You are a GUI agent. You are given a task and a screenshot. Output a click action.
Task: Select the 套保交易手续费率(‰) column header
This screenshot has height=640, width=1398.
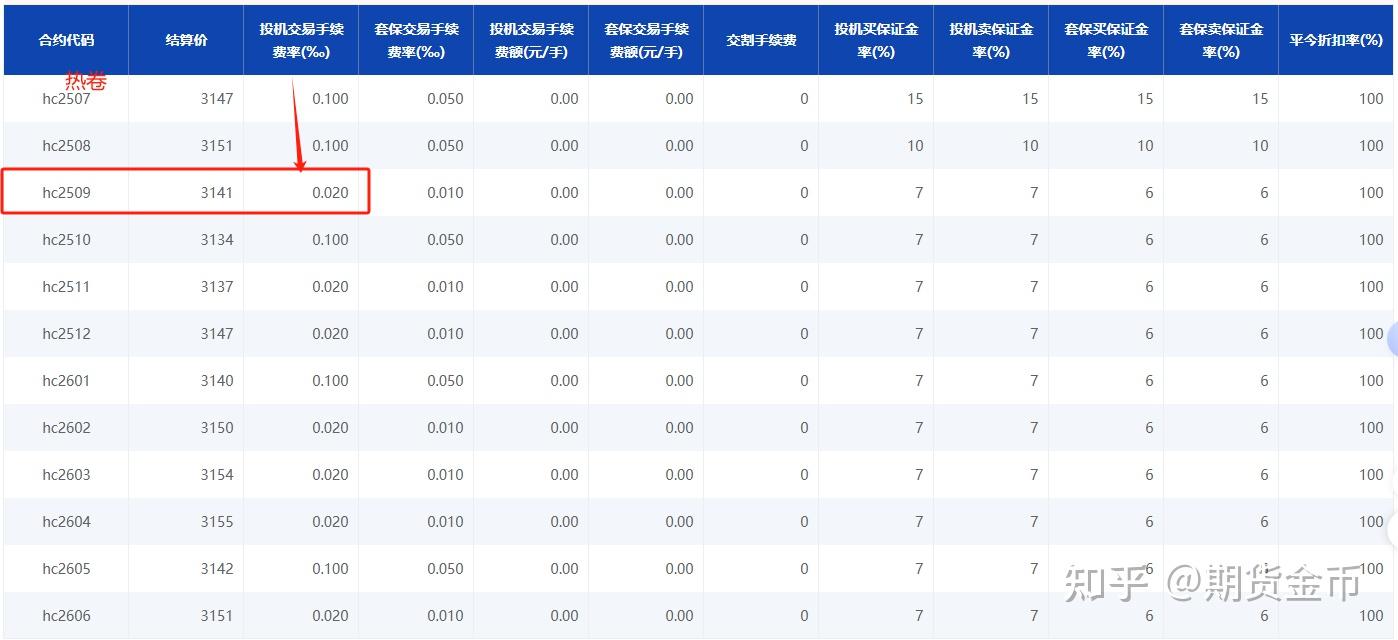(x=416, y=41)
